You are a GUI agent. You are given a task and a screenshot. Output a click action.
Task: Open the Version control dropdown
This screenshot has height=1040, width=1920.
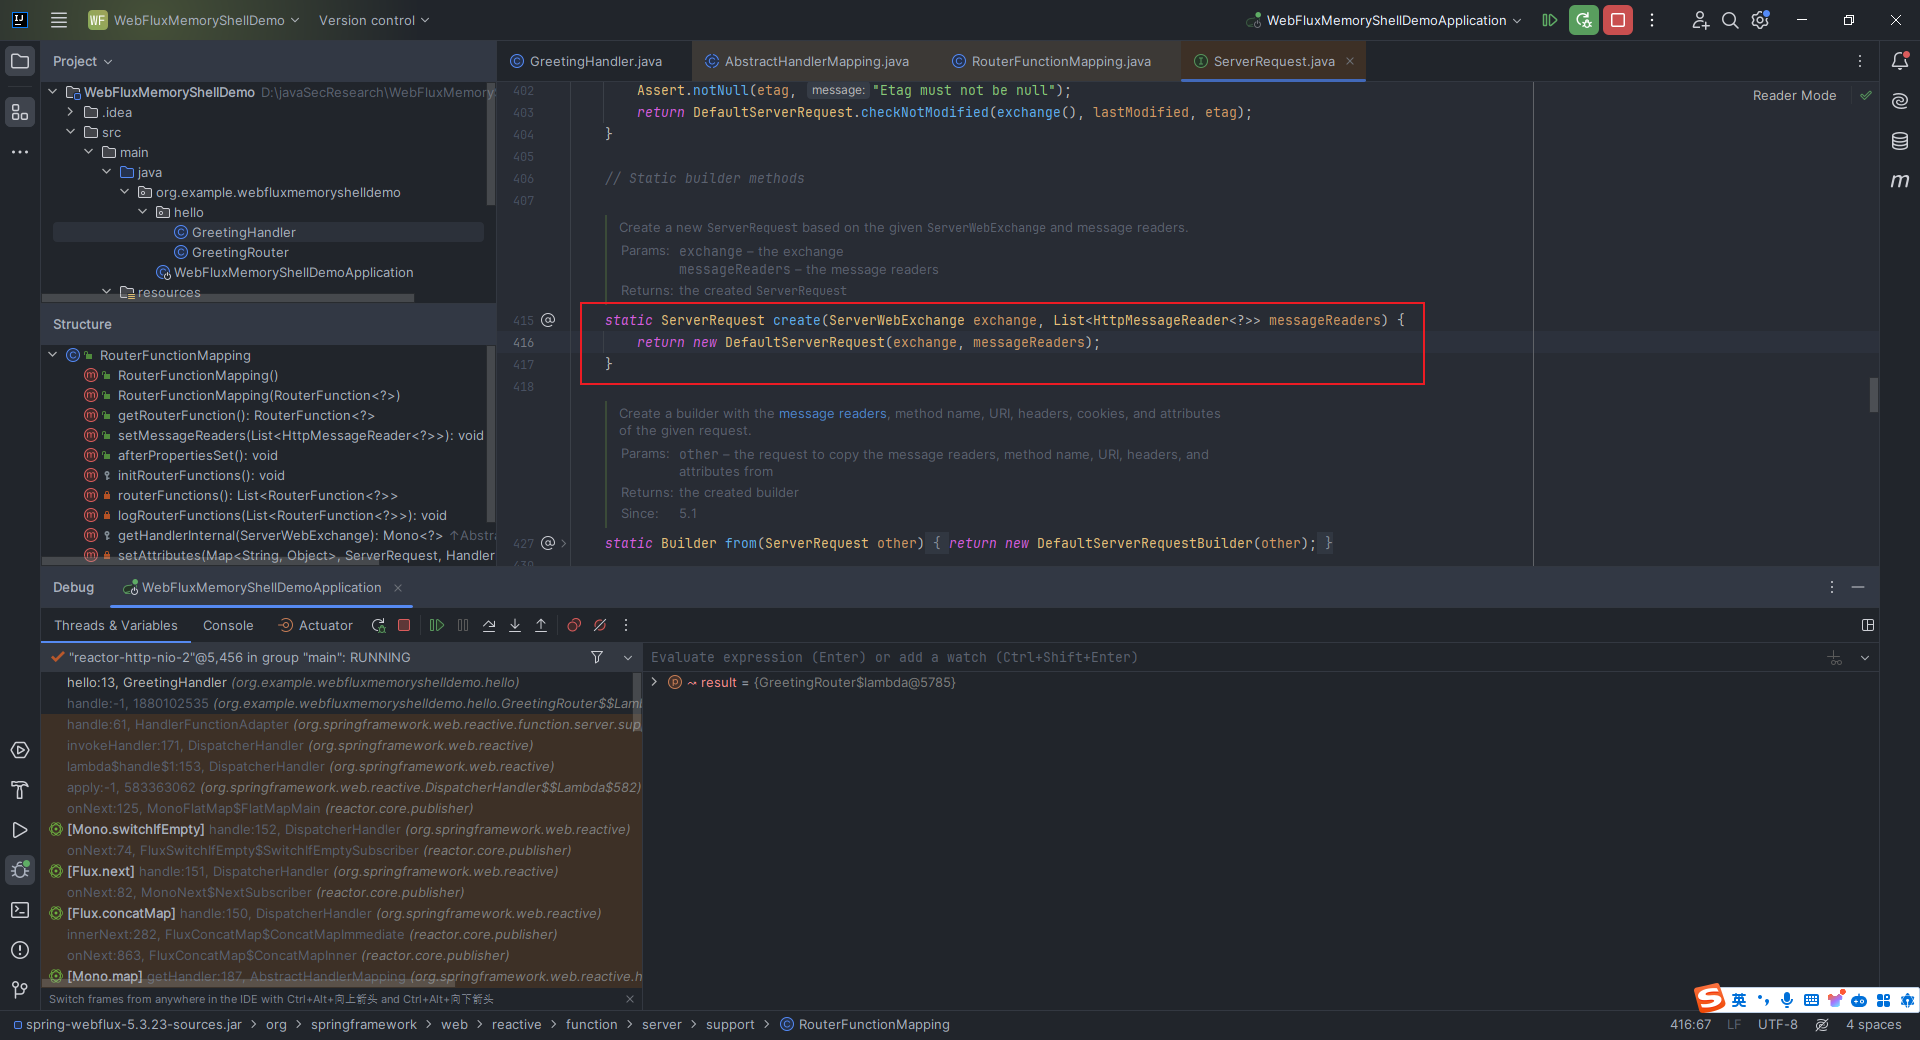click(x=373, y=20)
